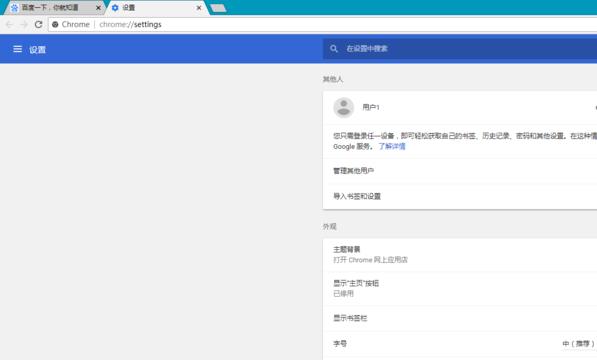Open the 字号 dropdown showing 中（推荐）
Viewport: 597px width, 360px height.
point(579,344)
